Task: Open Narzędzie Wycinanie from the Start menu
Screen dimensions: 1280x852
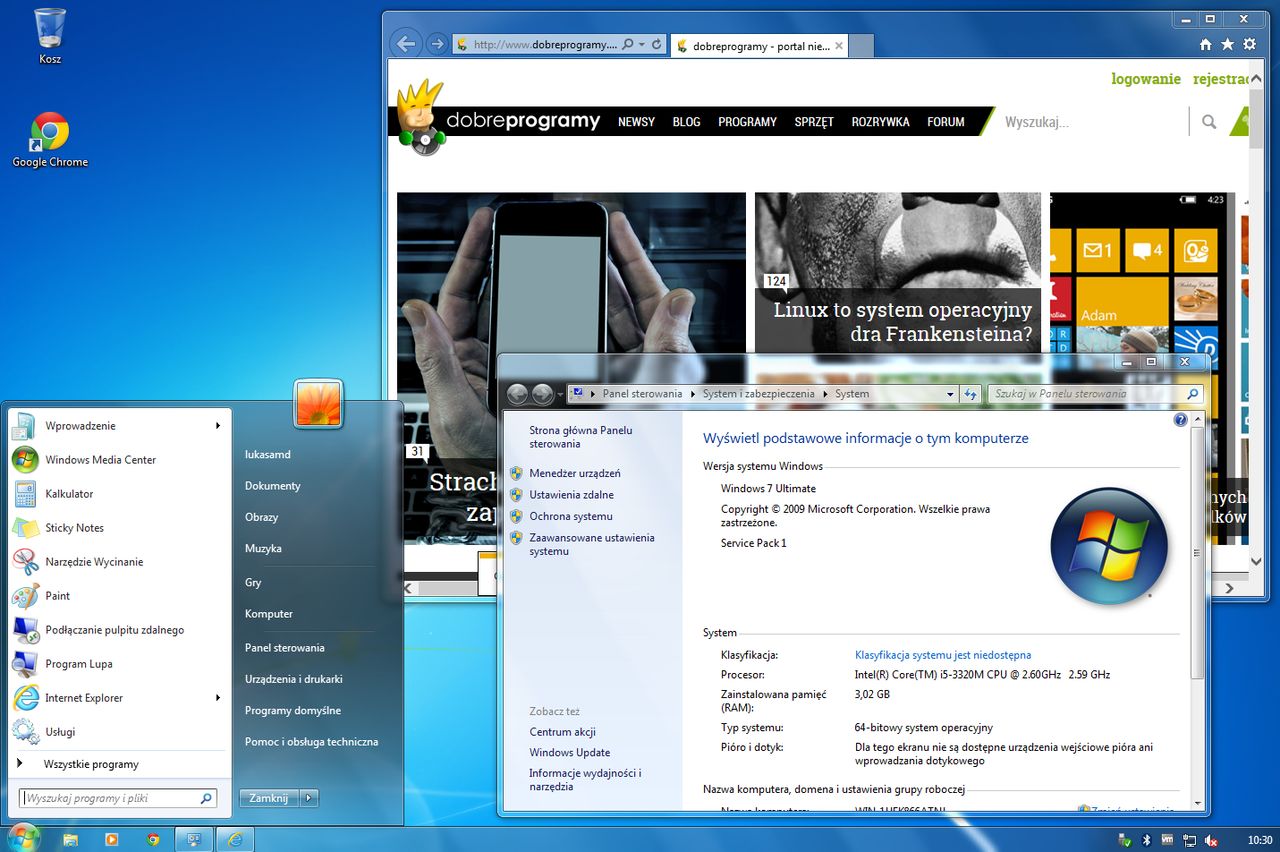Action: [120, 562]
